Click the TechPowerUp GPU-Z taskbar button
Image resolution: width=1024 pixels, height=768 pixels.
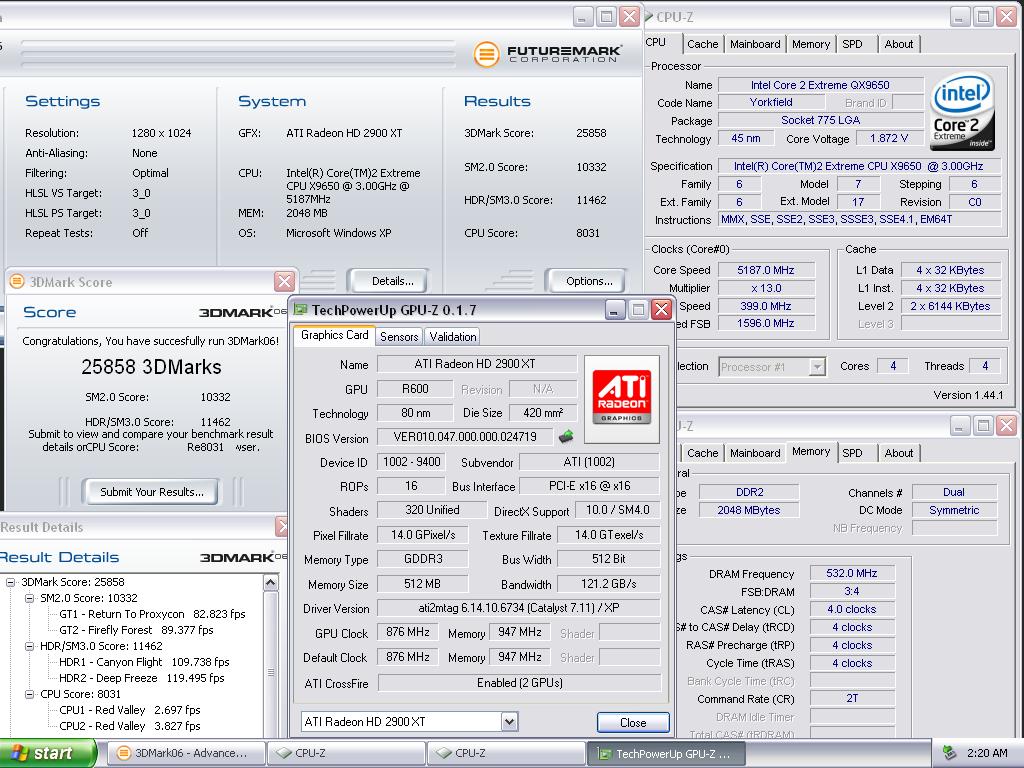(x=665, y=753)
